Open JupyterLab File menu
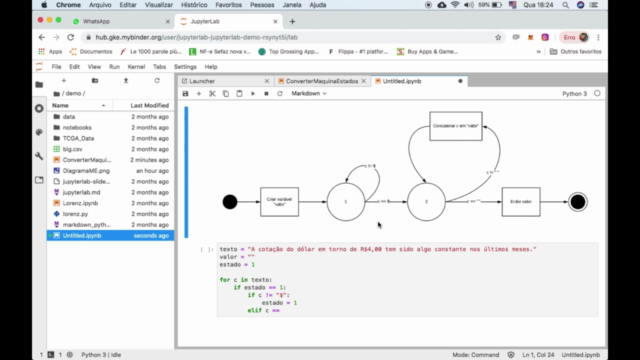This screenshot has width=640, height=360. [x=56, y=67]
